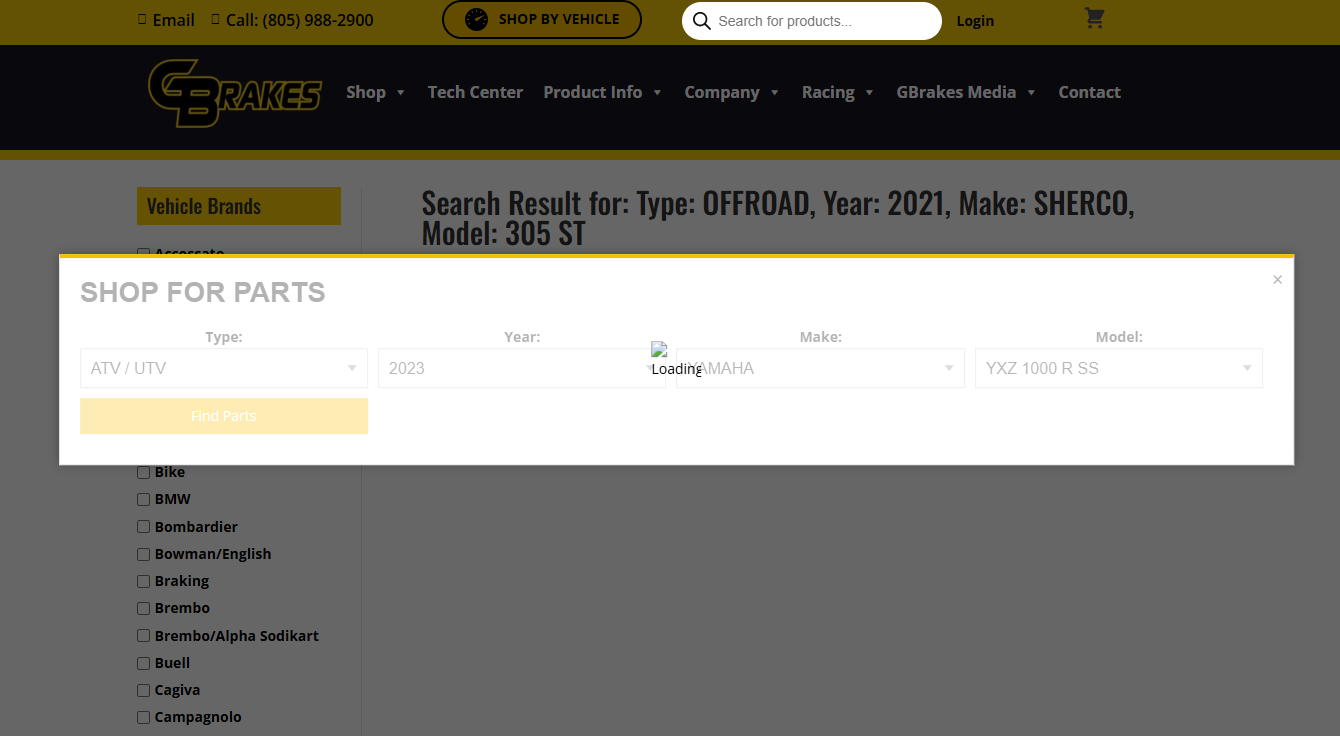
Task: Enable the Cagiva brand filter
Action: [144, 691]
